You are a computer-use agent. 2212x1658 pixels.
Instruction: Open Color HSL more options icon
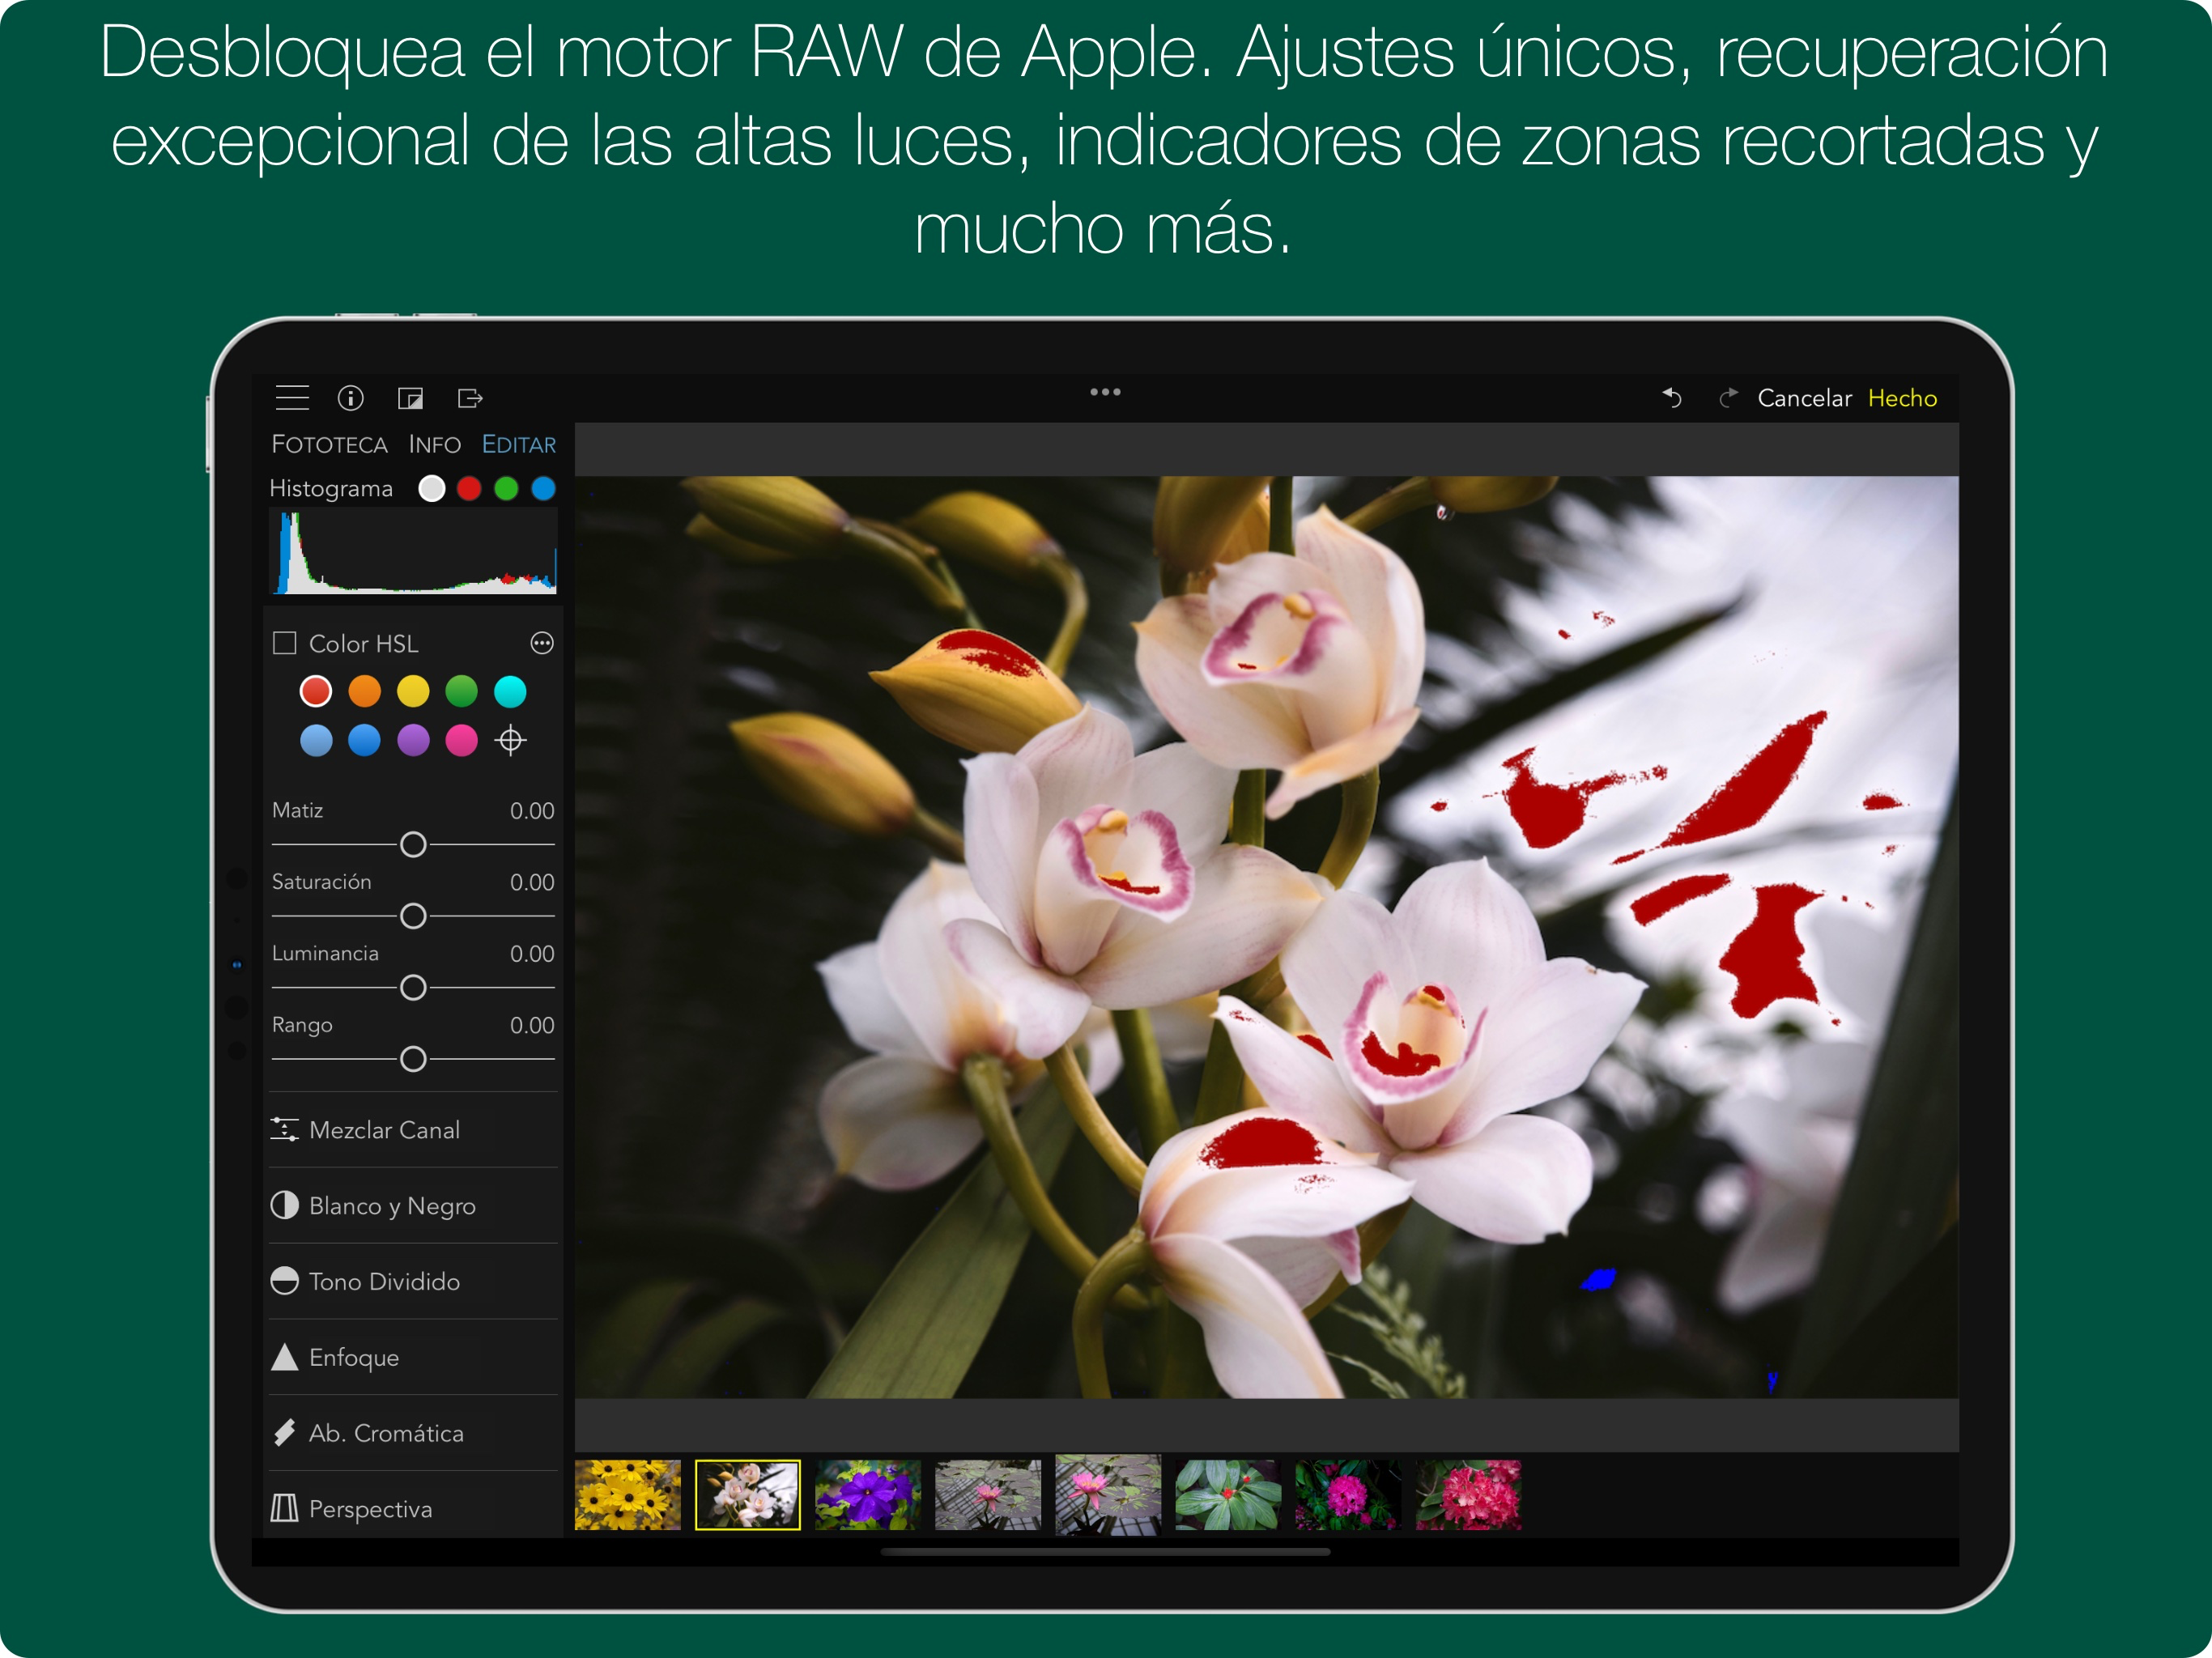tap(542, 643)
